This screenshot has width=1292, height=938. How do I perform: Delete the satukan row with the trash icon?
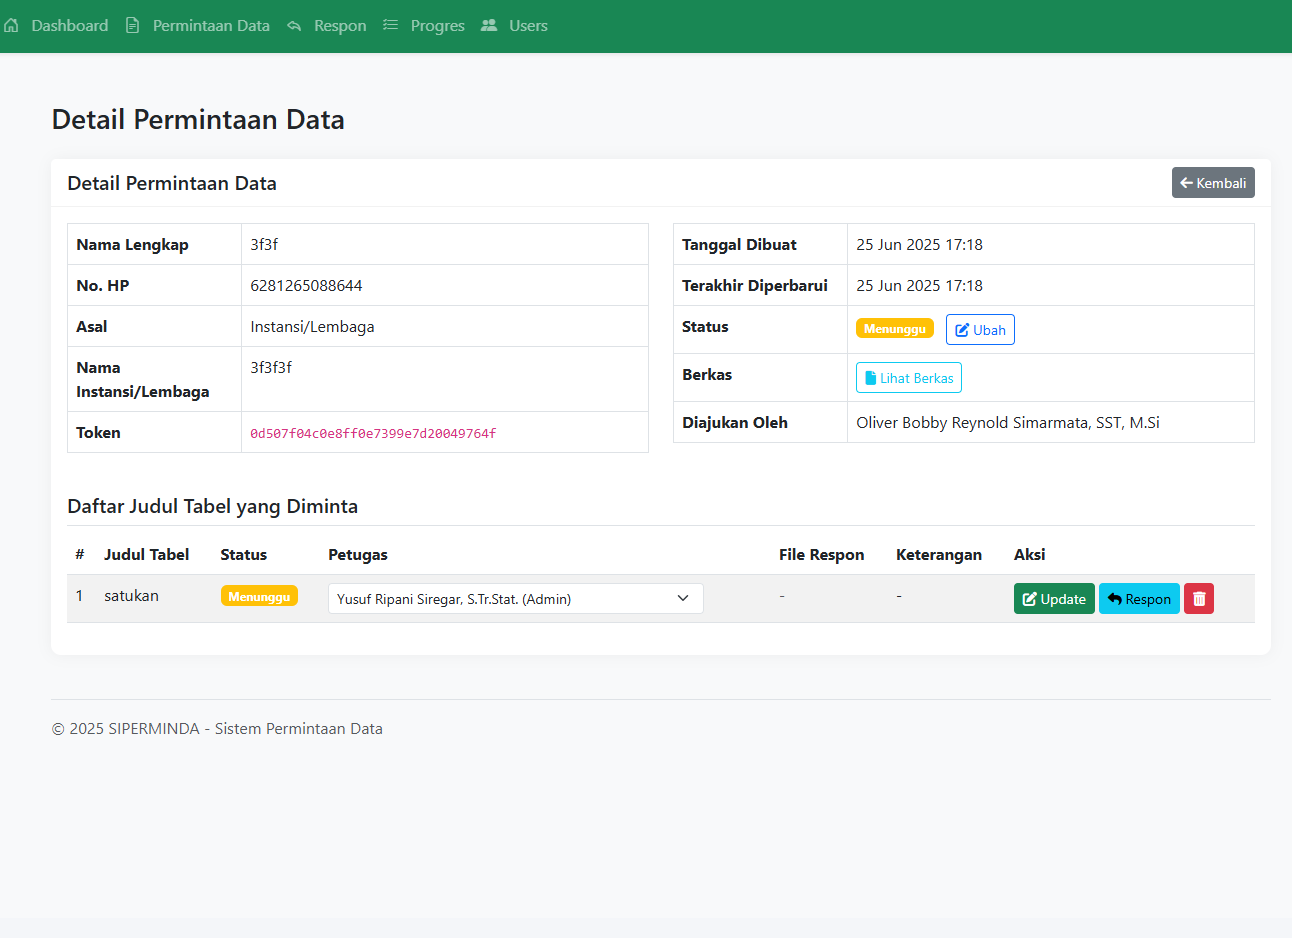[1199, 599]
